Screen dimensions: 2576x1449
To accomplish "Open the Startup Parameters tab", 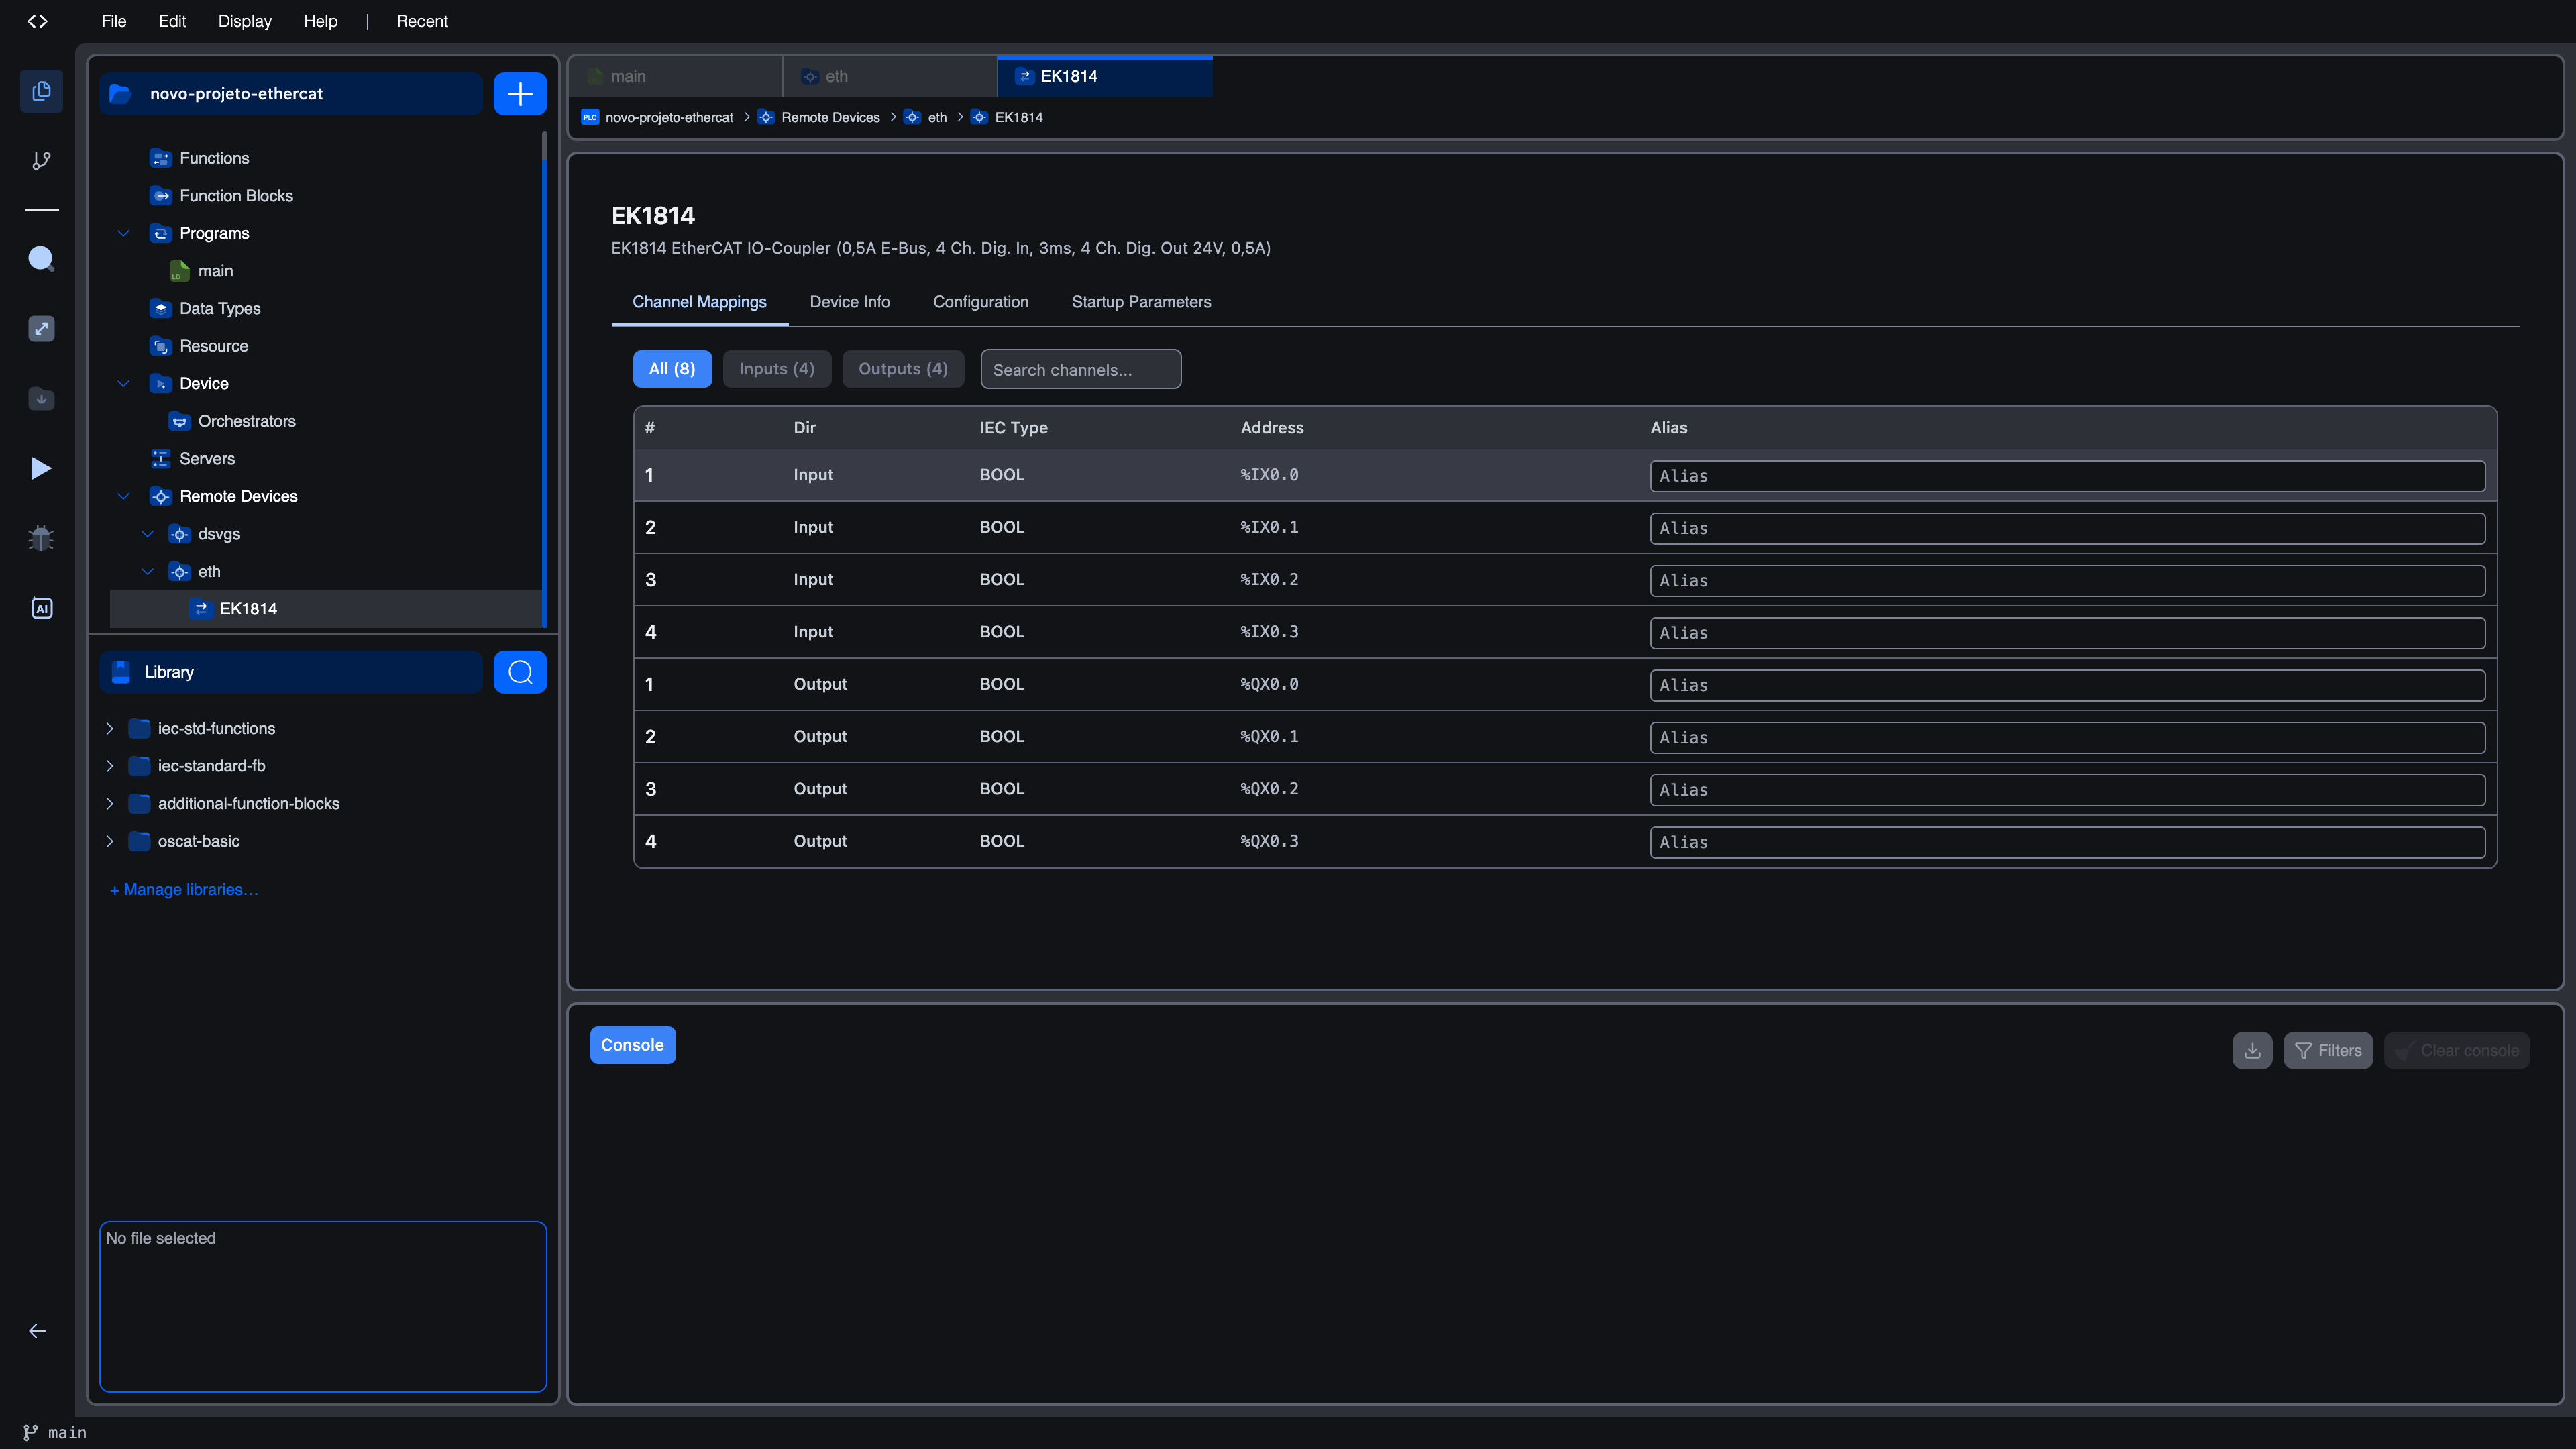I will (1141, 302).
